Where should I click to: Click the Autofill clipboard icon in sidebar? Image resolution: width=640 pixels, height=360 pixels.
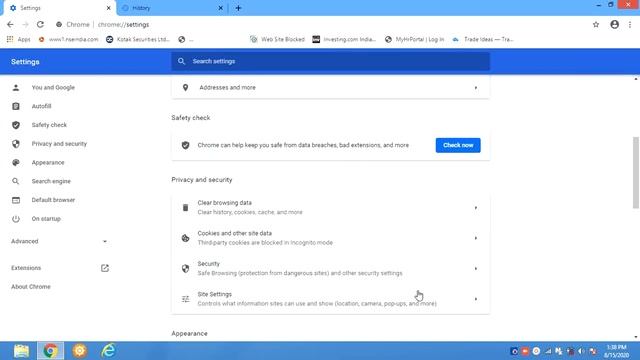click(16, 106)
